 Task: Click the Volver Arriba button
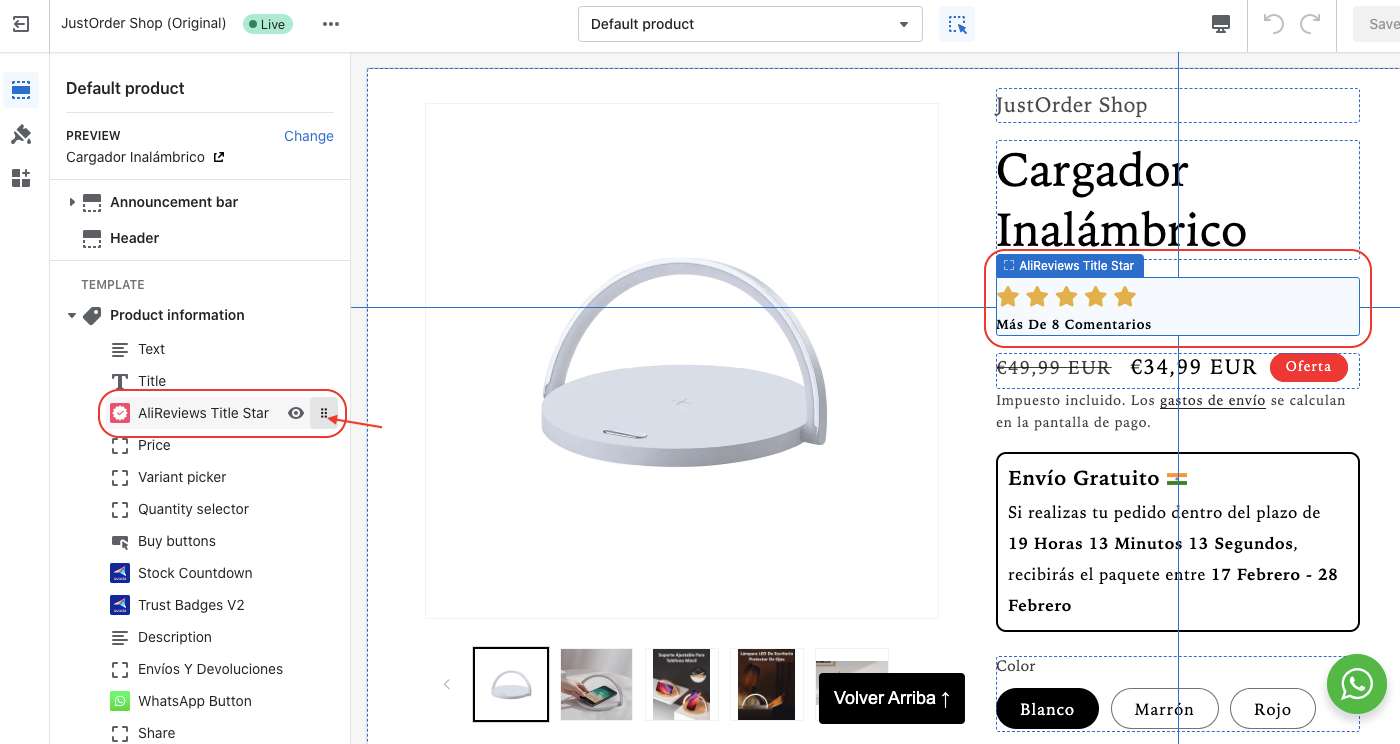(891, 698)
